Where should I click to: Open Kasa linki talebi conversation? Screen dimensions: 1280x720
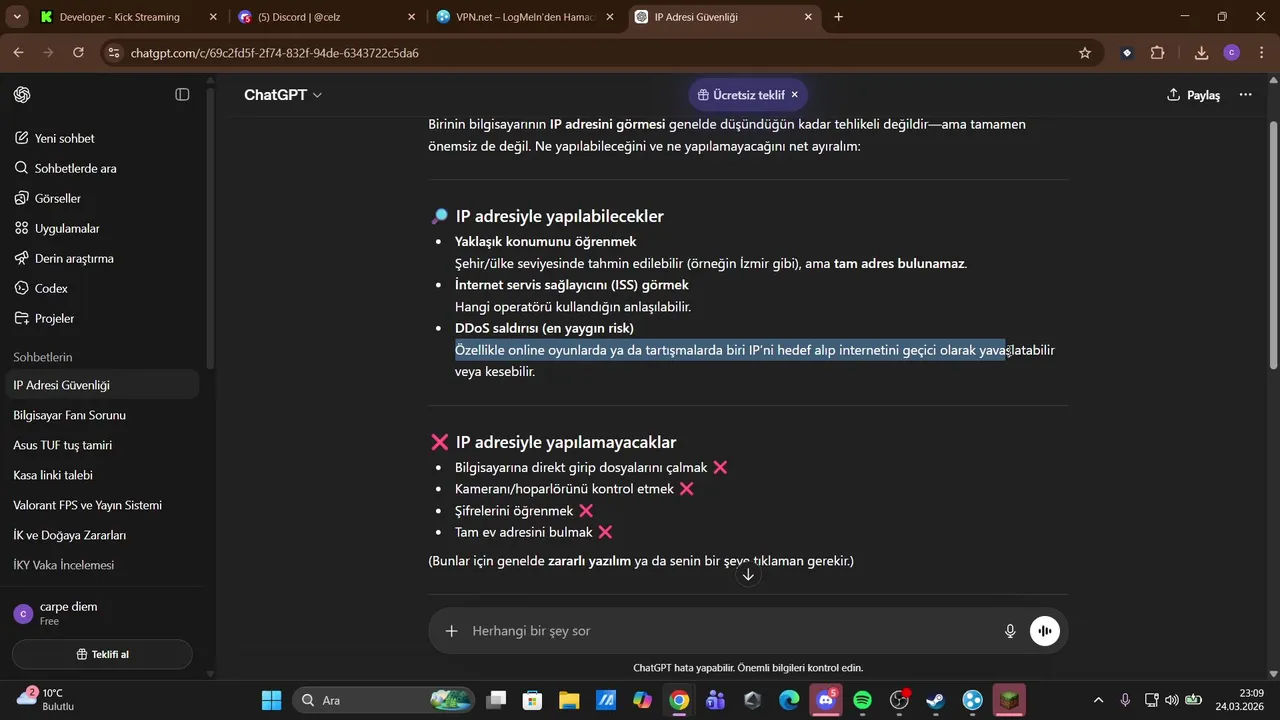102,475
